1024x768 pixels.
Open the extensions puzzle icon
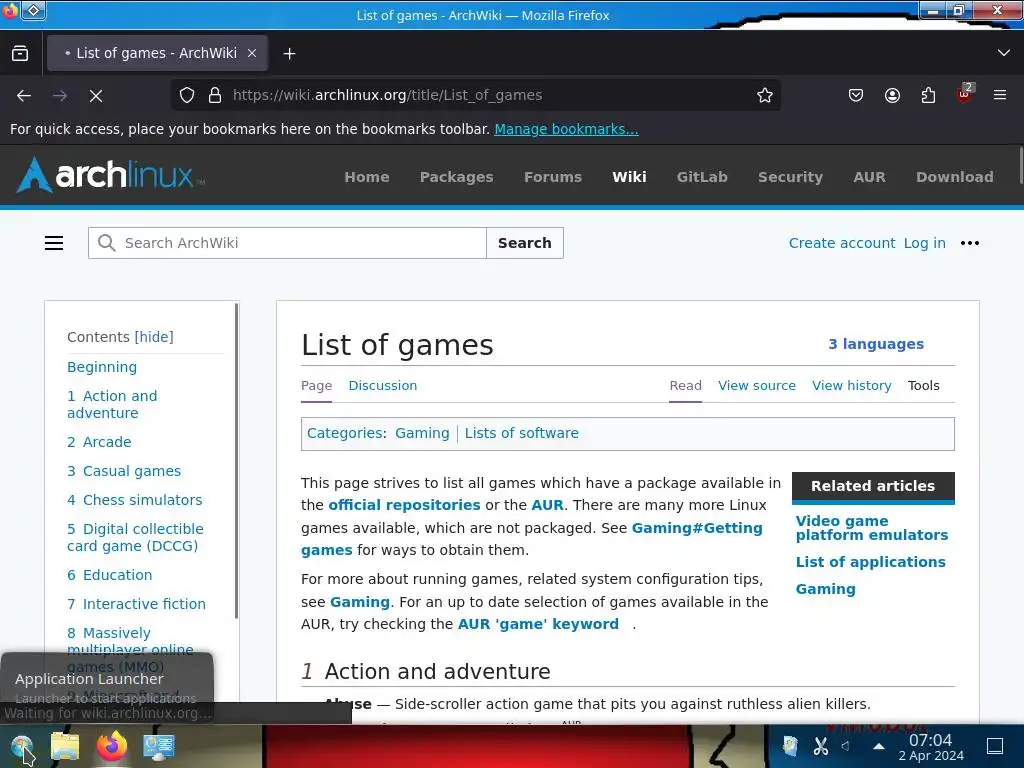(x=928, y=95)
